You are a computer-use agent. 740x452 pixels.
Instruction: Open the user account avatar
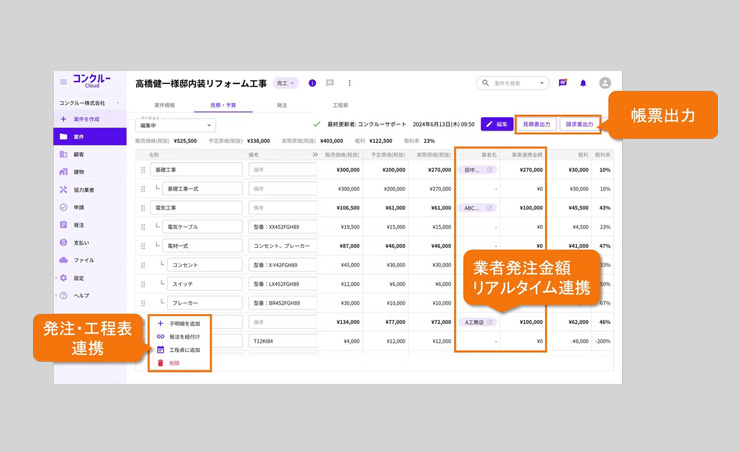tap(604, 84)
